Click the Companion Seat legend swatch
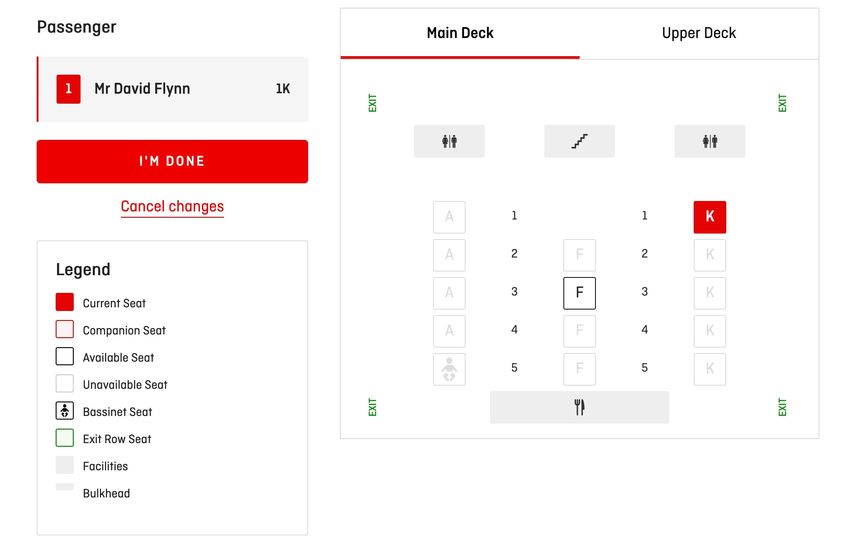 coord(65,329)
